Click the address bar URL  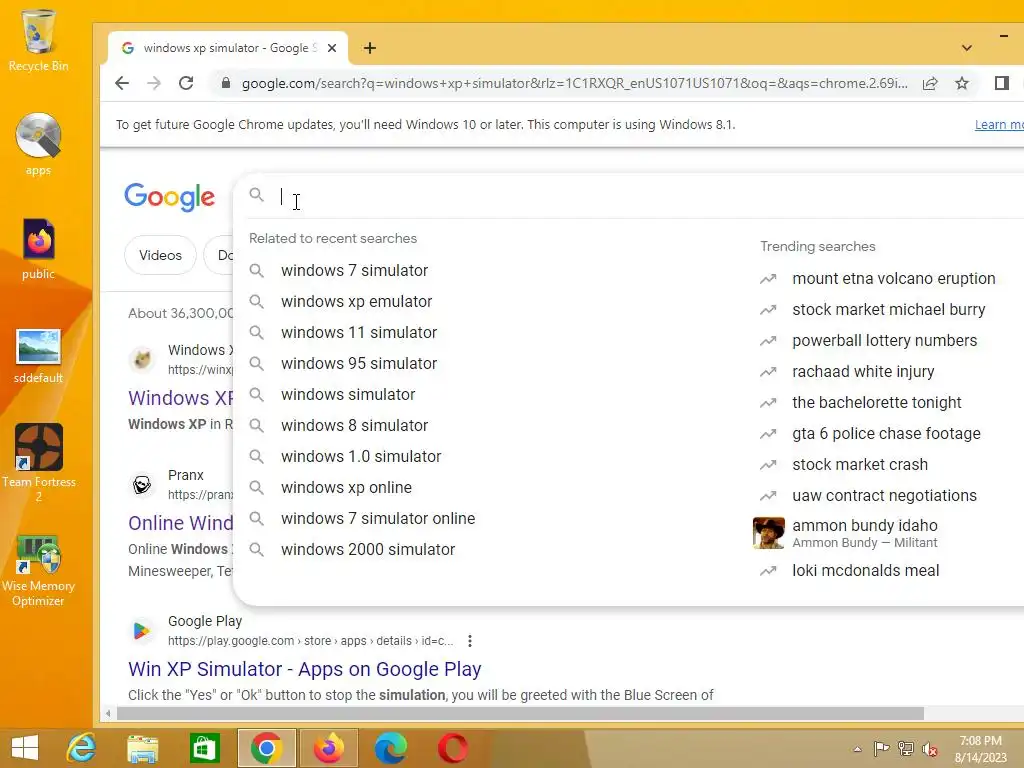point(574,83)
